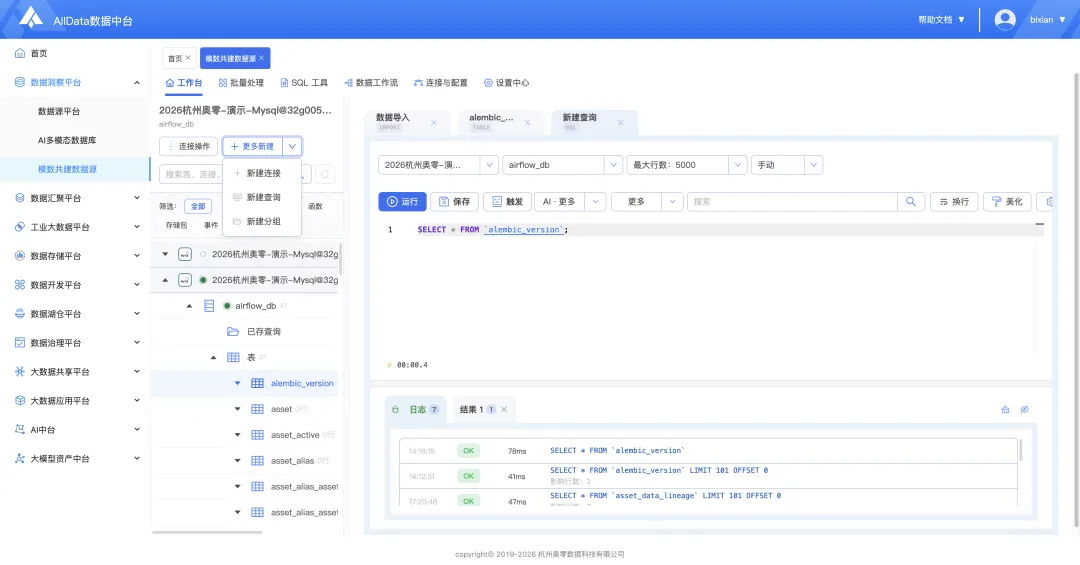Screen dimensions: 1080x565
Task: Select the 函数 filter chip
Action: (315, 206)
